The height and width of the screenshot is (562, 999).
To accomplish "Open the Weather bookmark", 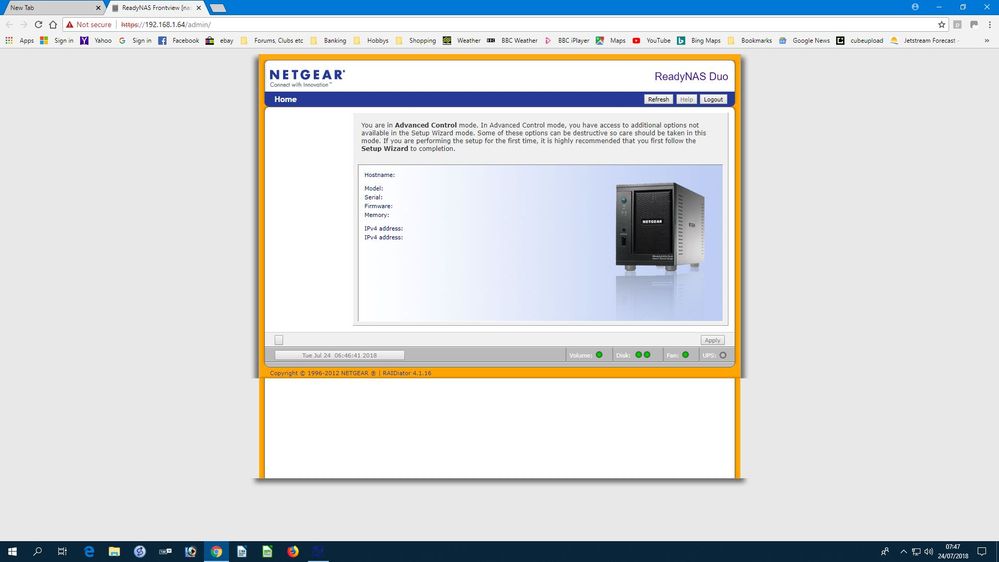I will 462,40.
